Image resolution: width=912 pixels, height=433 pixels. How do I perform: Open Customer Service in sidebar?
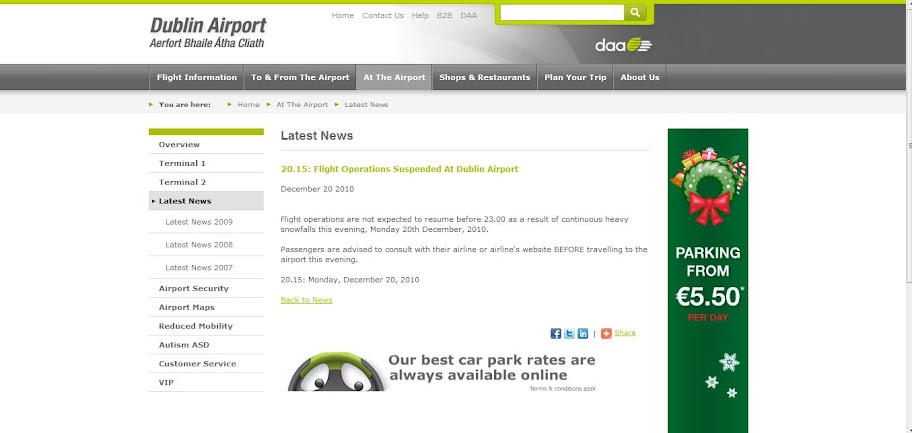click(x=206, y=364)
